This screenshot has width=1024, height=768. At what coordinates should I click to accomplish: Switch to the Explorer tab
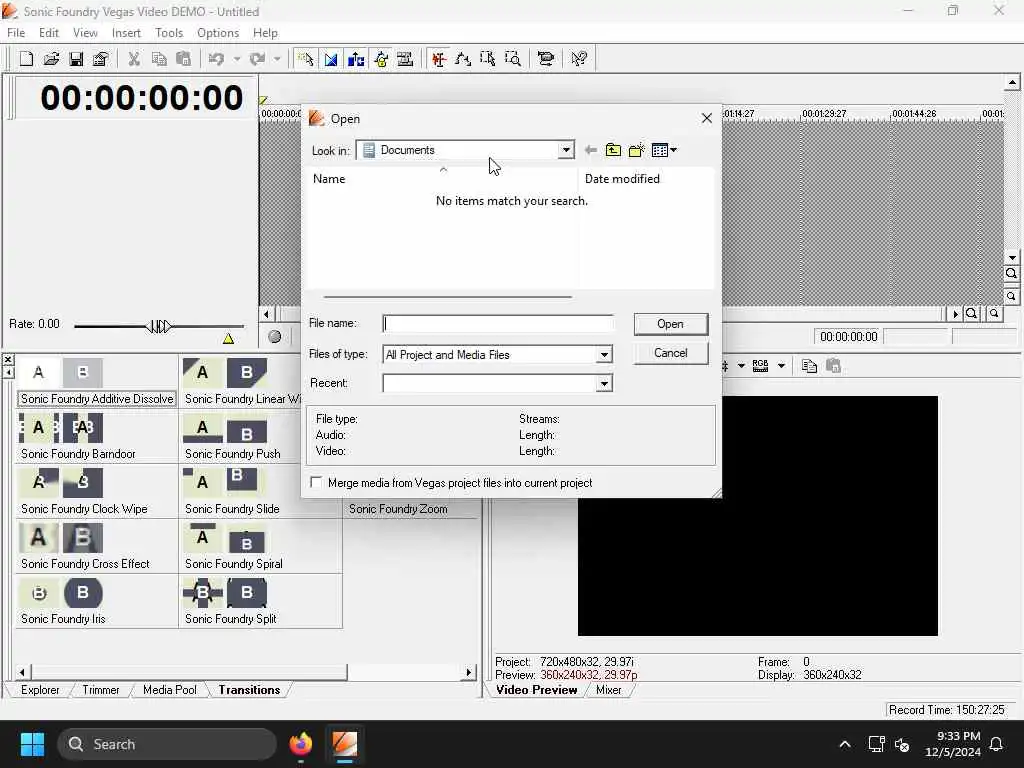pos(40,690)
